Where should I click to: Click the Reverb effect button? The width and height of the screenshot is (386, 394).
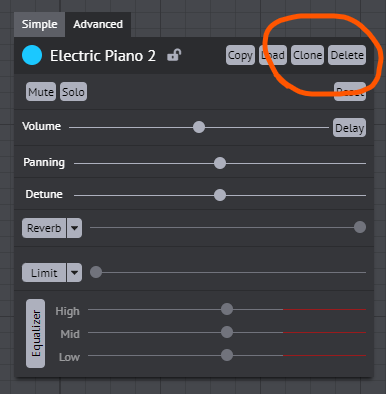[x=44, y=228]
